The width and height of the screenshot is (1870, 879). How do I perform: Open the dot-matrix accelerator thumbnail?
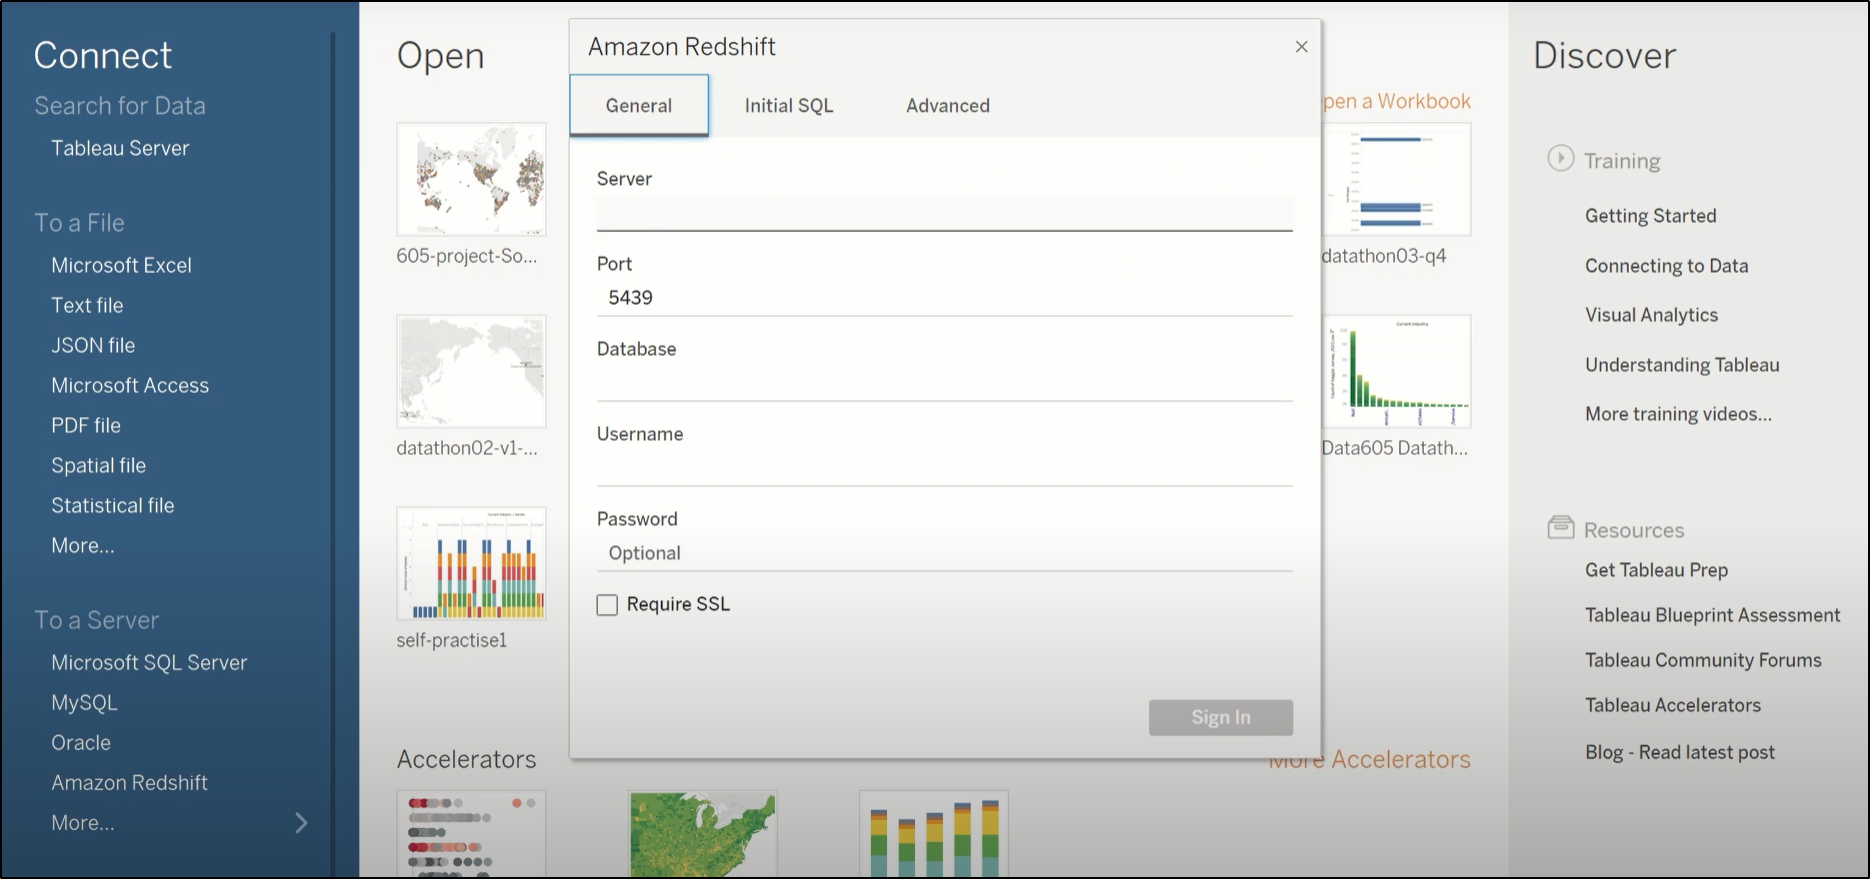click(x=471, y=834)
